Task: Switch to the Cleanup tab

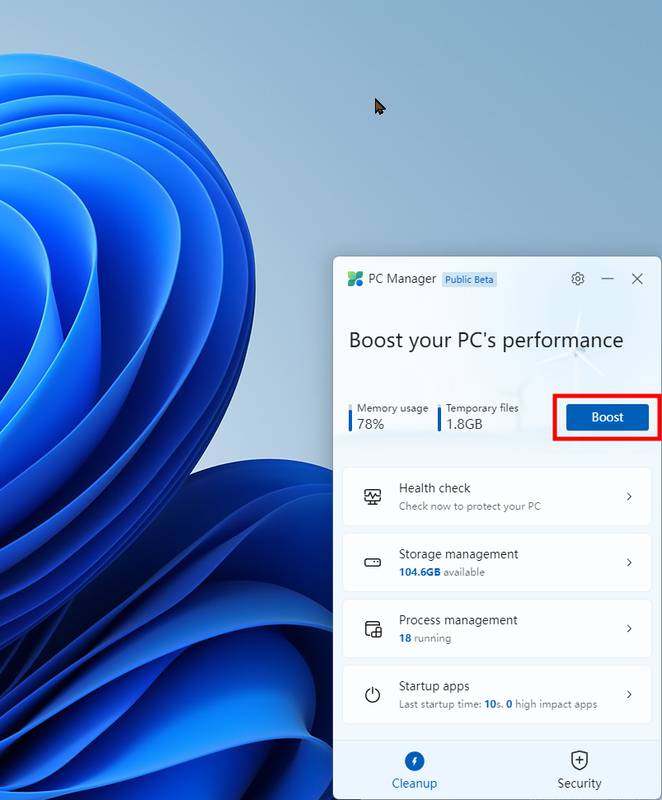Action: (414, 770)
